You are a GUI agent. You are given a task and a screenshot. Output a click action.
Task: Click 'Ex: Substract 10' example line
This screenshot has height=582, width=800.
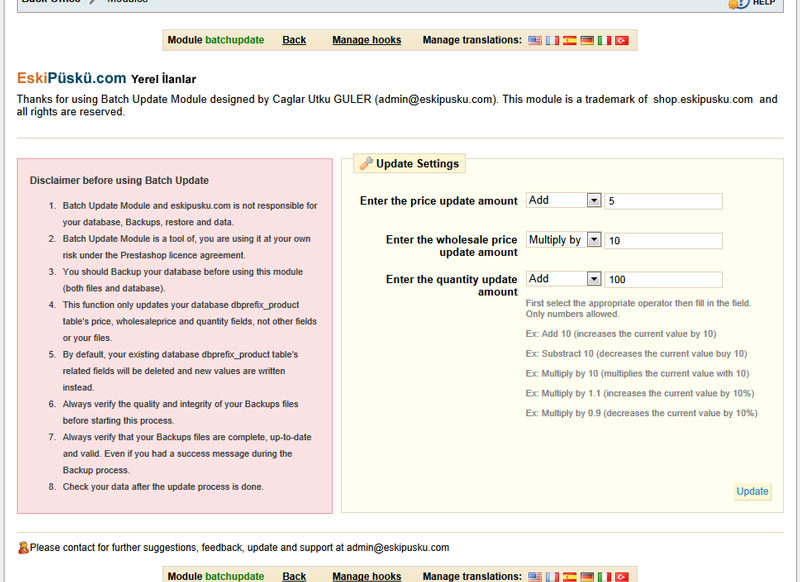click(636, 353)
